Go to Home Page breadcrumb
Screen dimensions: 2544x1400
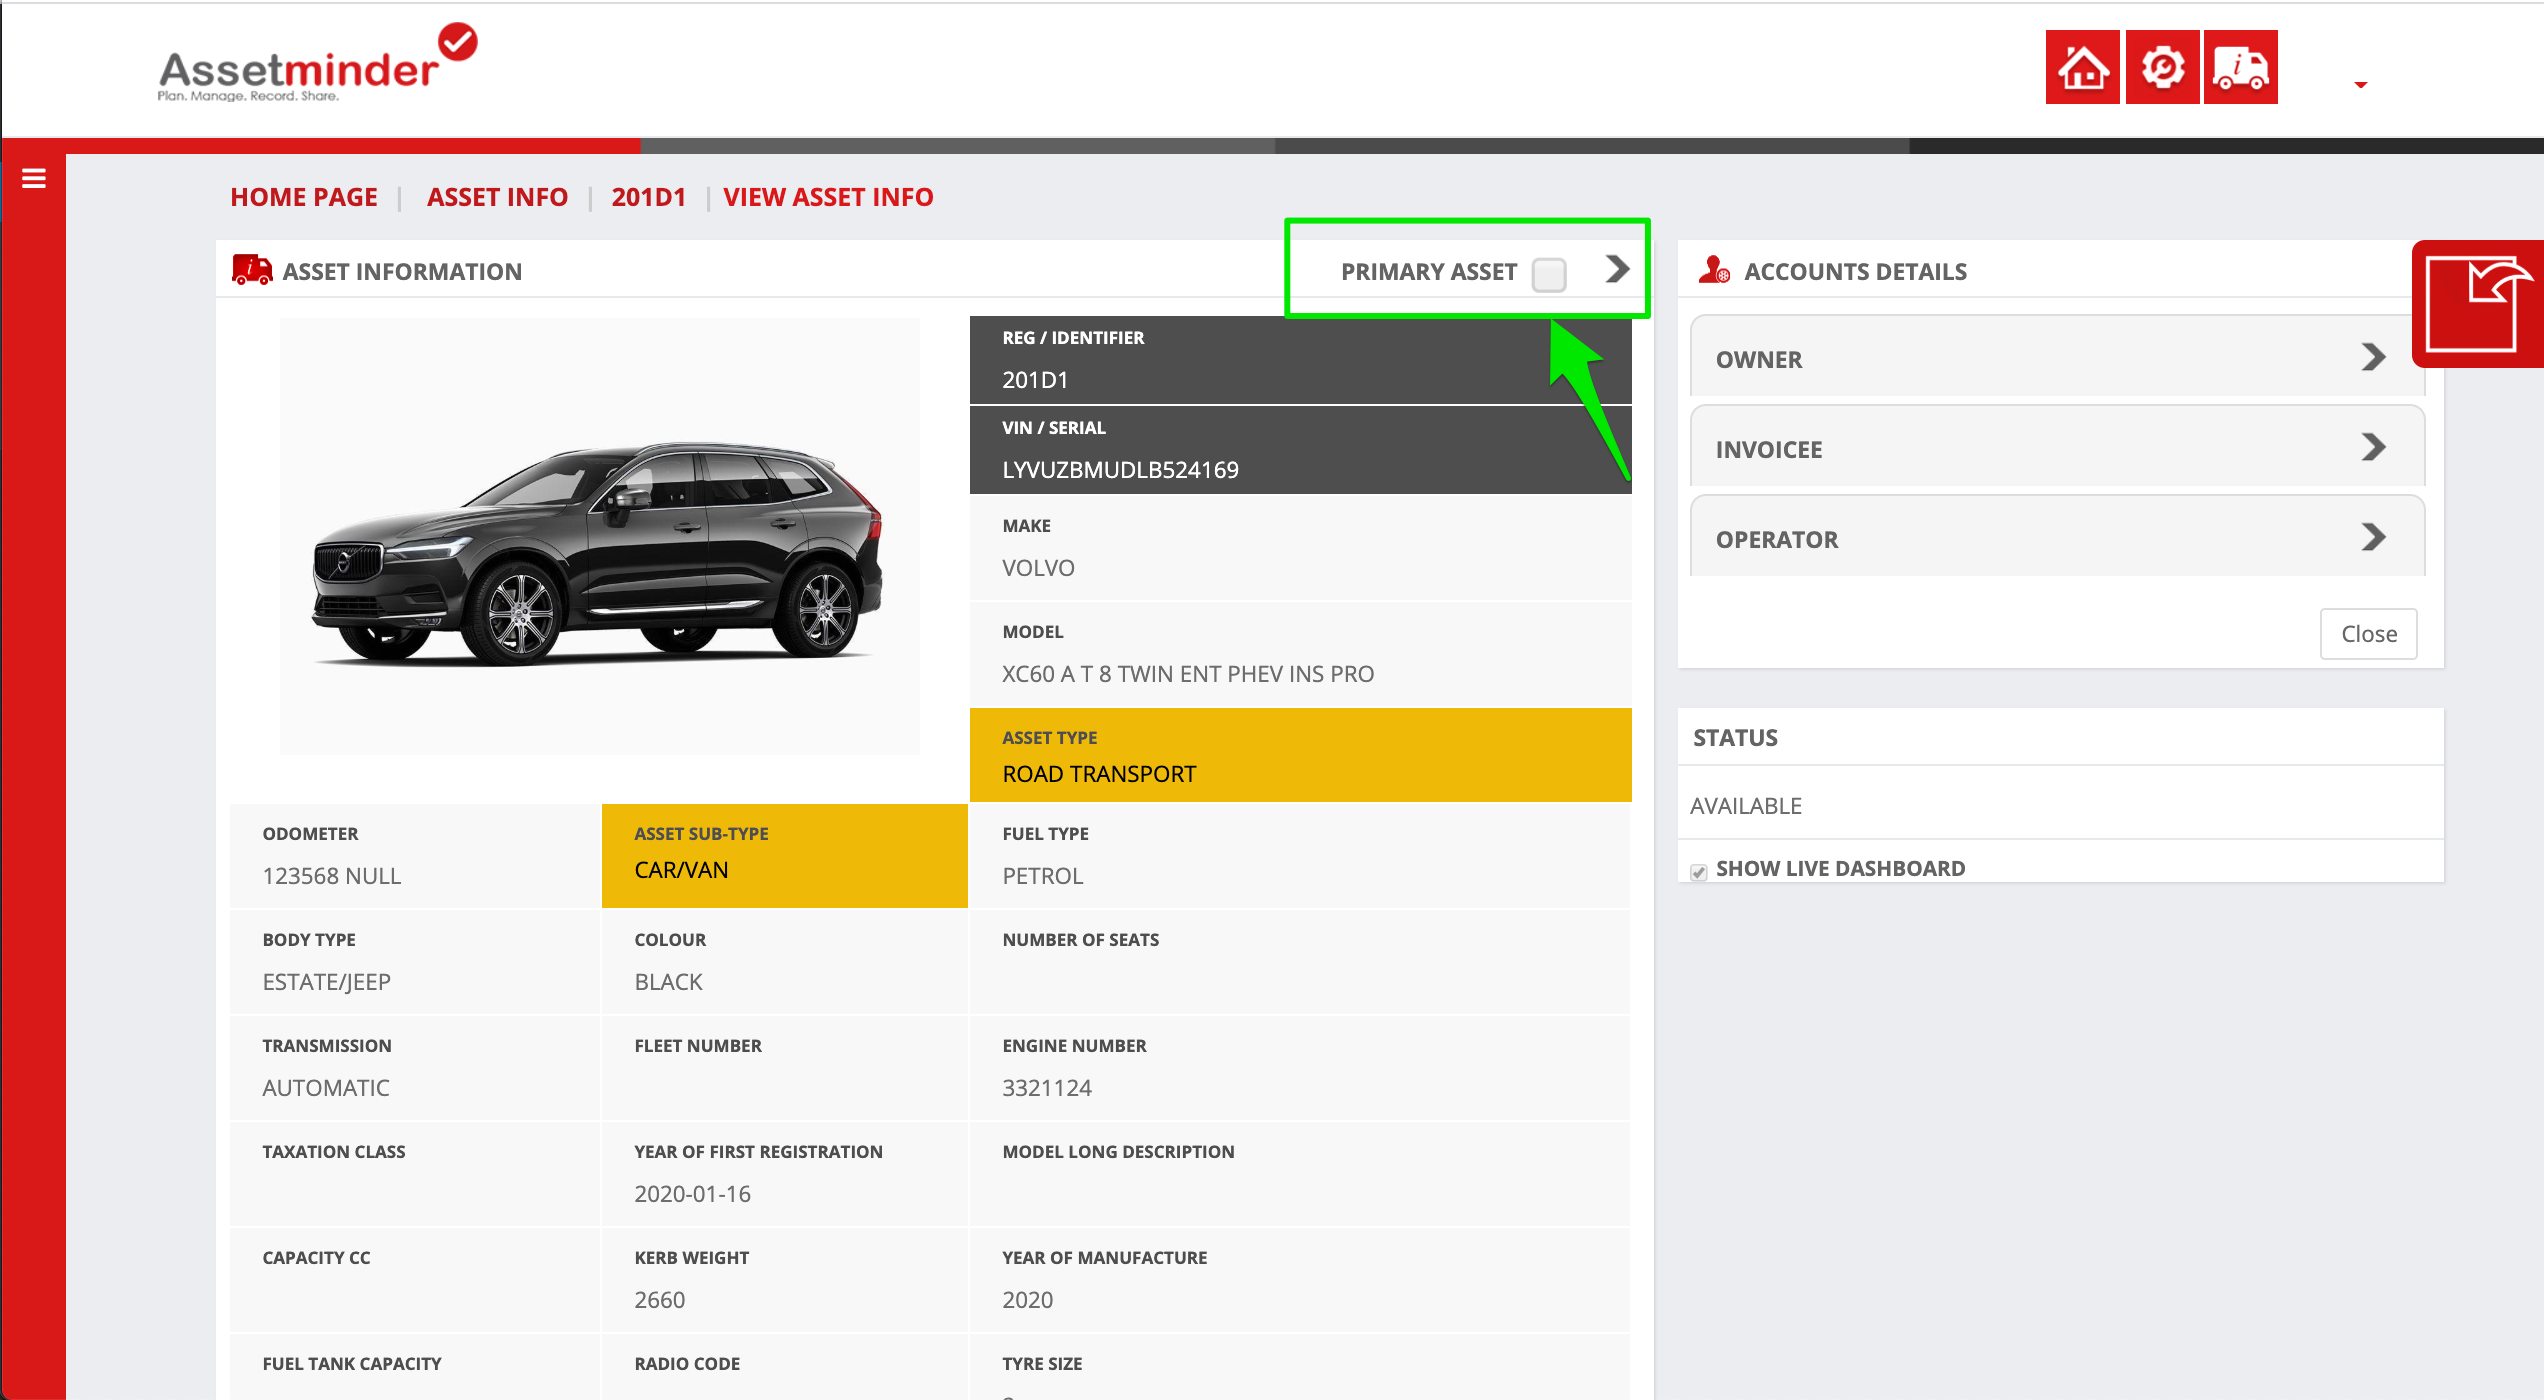click(304, 197)
